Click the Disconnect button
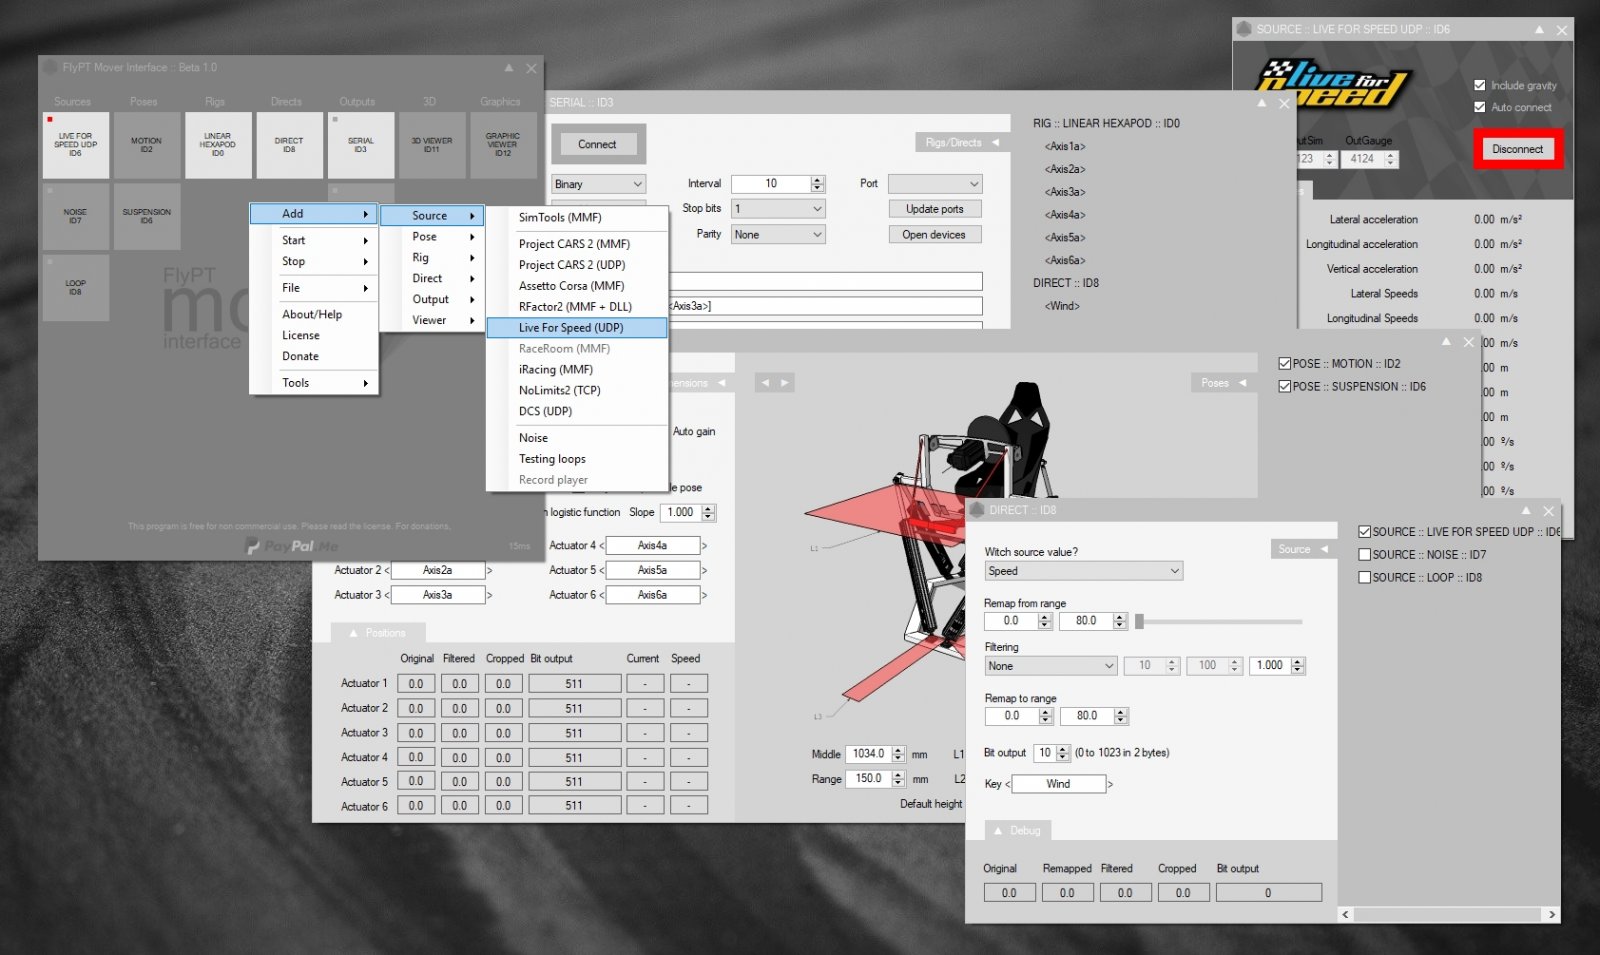This screenshot has height=955, width=1600. [1517, 149]
